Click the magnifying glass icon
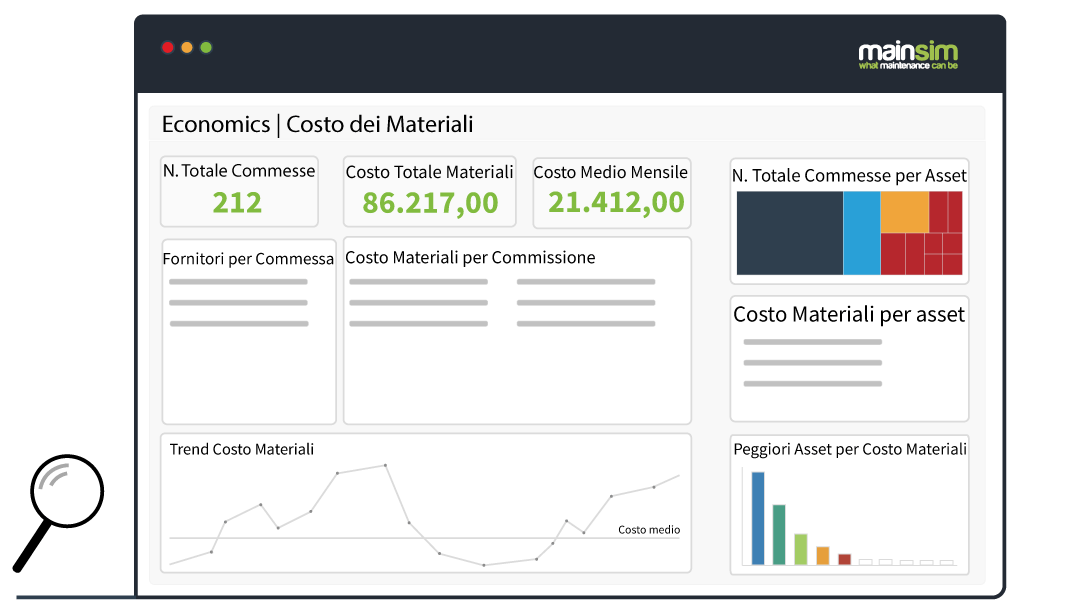This screenshot has width=1080, height=608. (x=58, y=512)
